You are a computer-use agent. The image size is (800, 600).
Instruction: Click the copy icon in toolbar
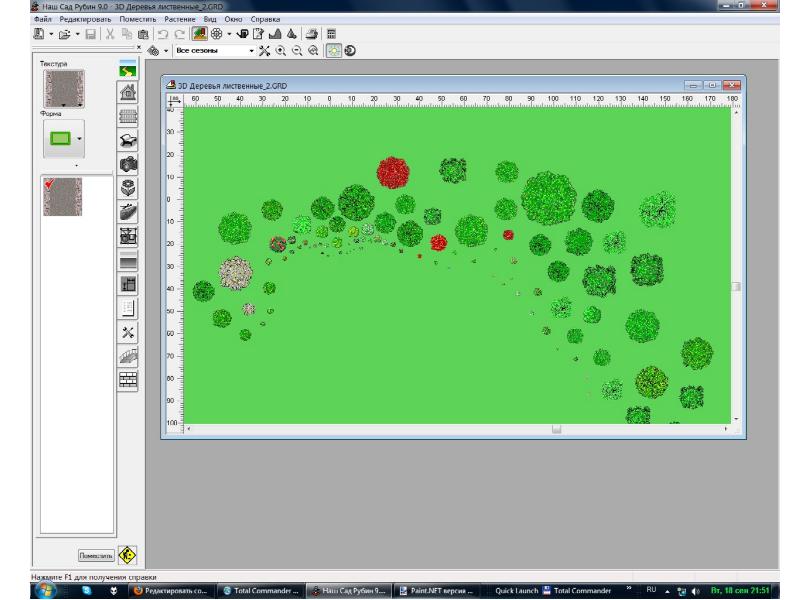point(127,34)
